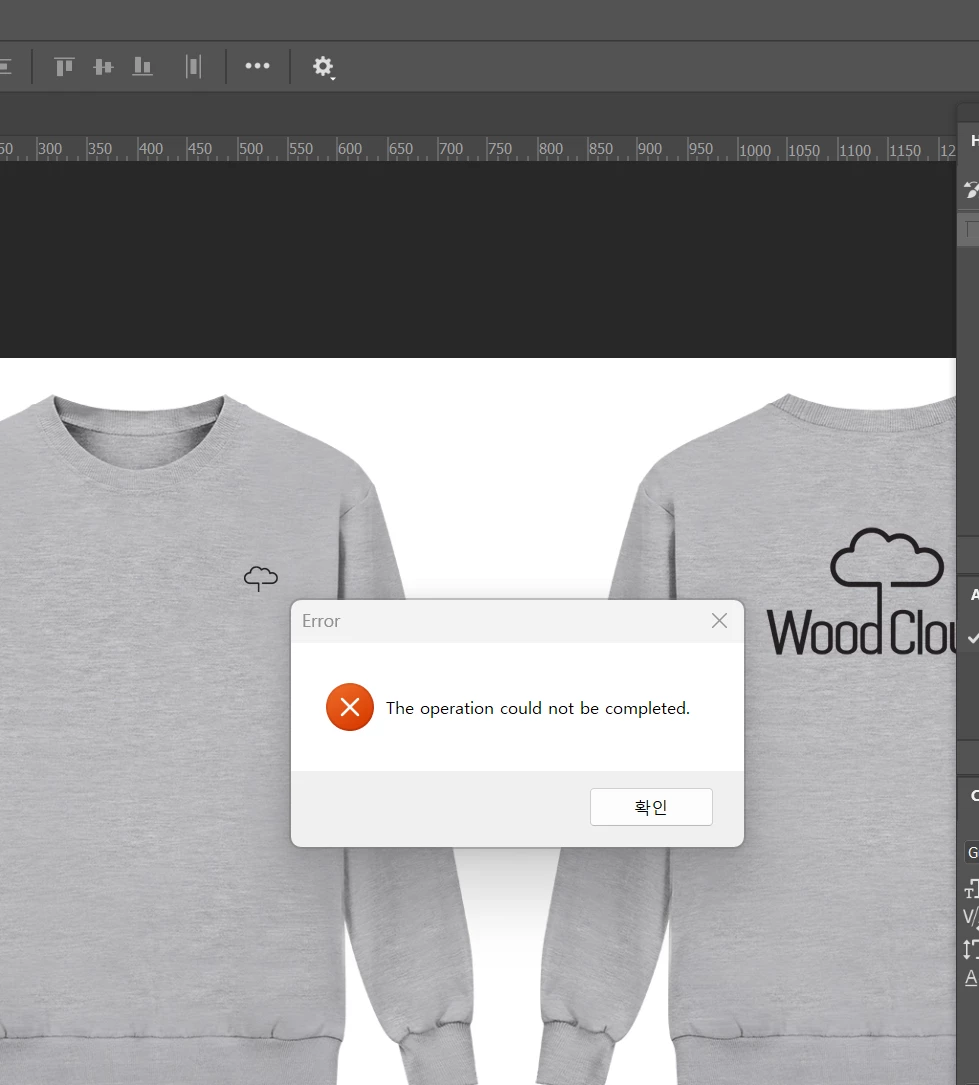
Task: Click the Error dialog title bar
Action: [x=518, y=621]
